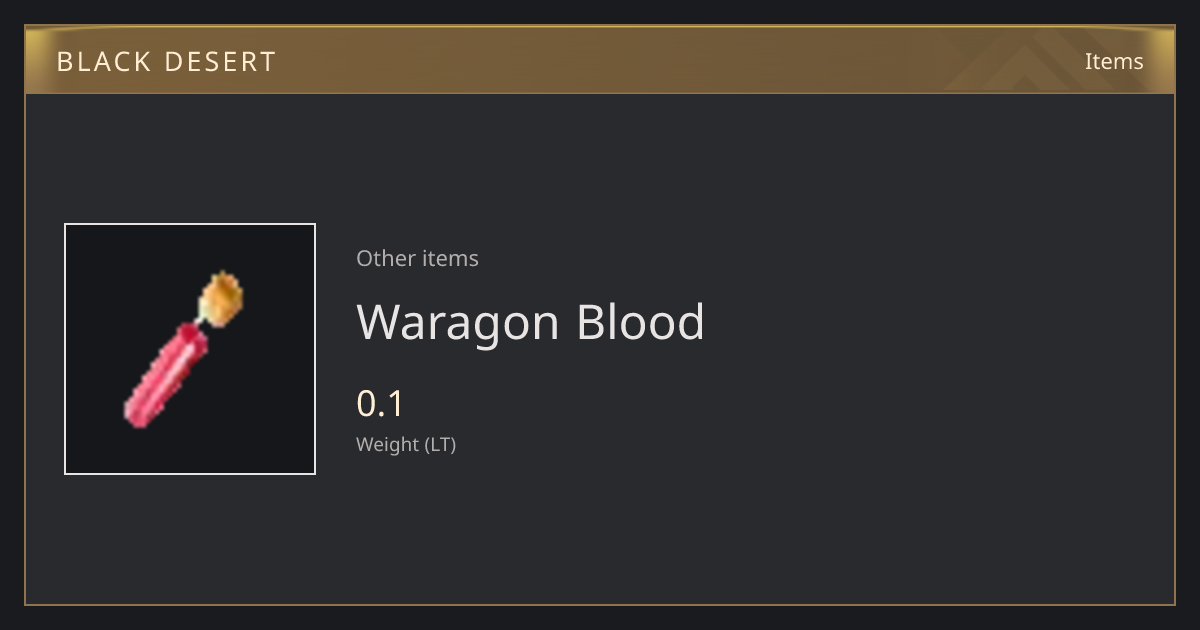This screenshot has width=1200, height=630.
Task: Click the word BLACK in the header
Action: (x=103, y=62)
